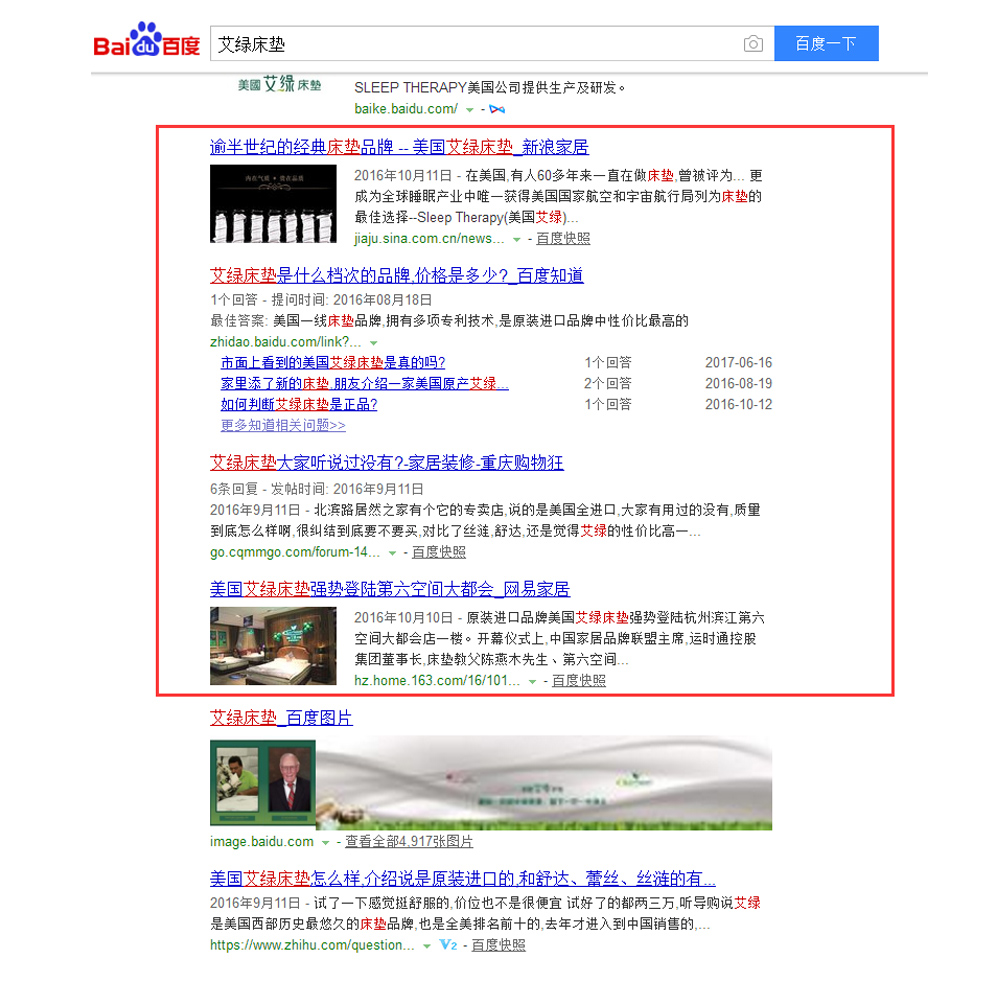Open question 市面上看到的美国艾绿床垫是真的吗?

333,363
